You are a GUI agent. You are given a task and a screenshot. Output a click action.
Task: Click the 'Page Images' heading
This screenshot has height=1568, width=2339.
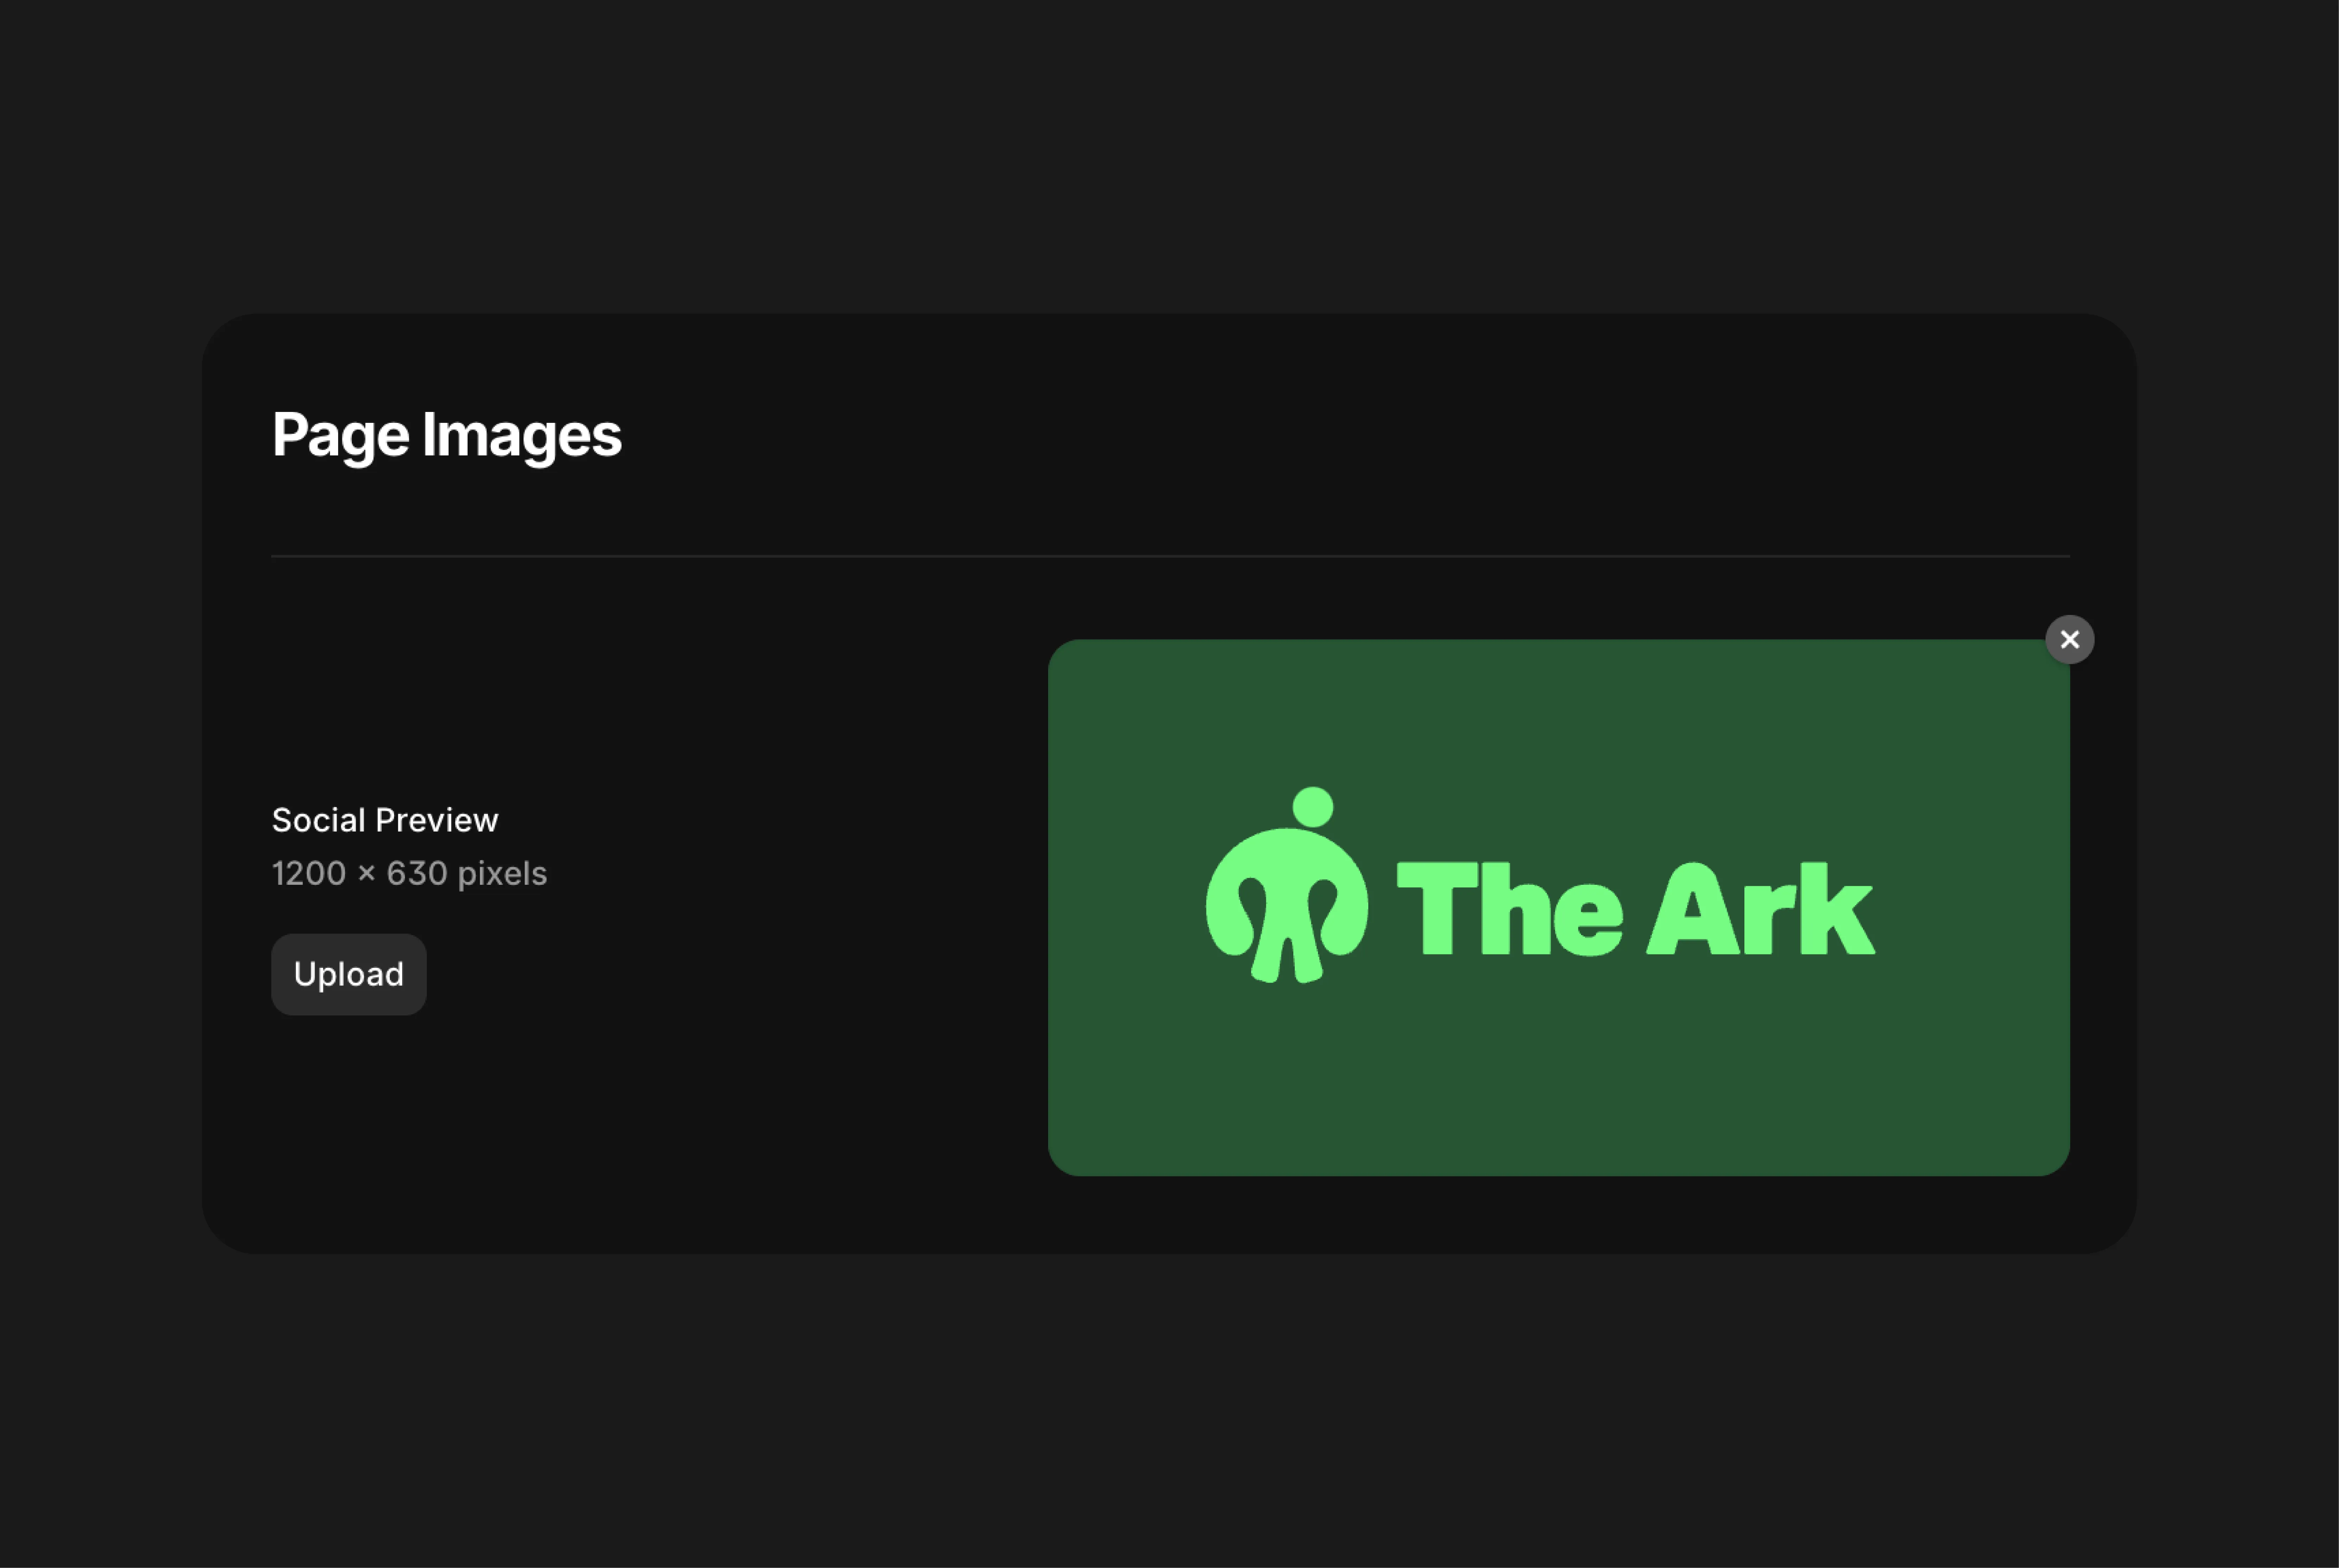(x=446, y=435)
